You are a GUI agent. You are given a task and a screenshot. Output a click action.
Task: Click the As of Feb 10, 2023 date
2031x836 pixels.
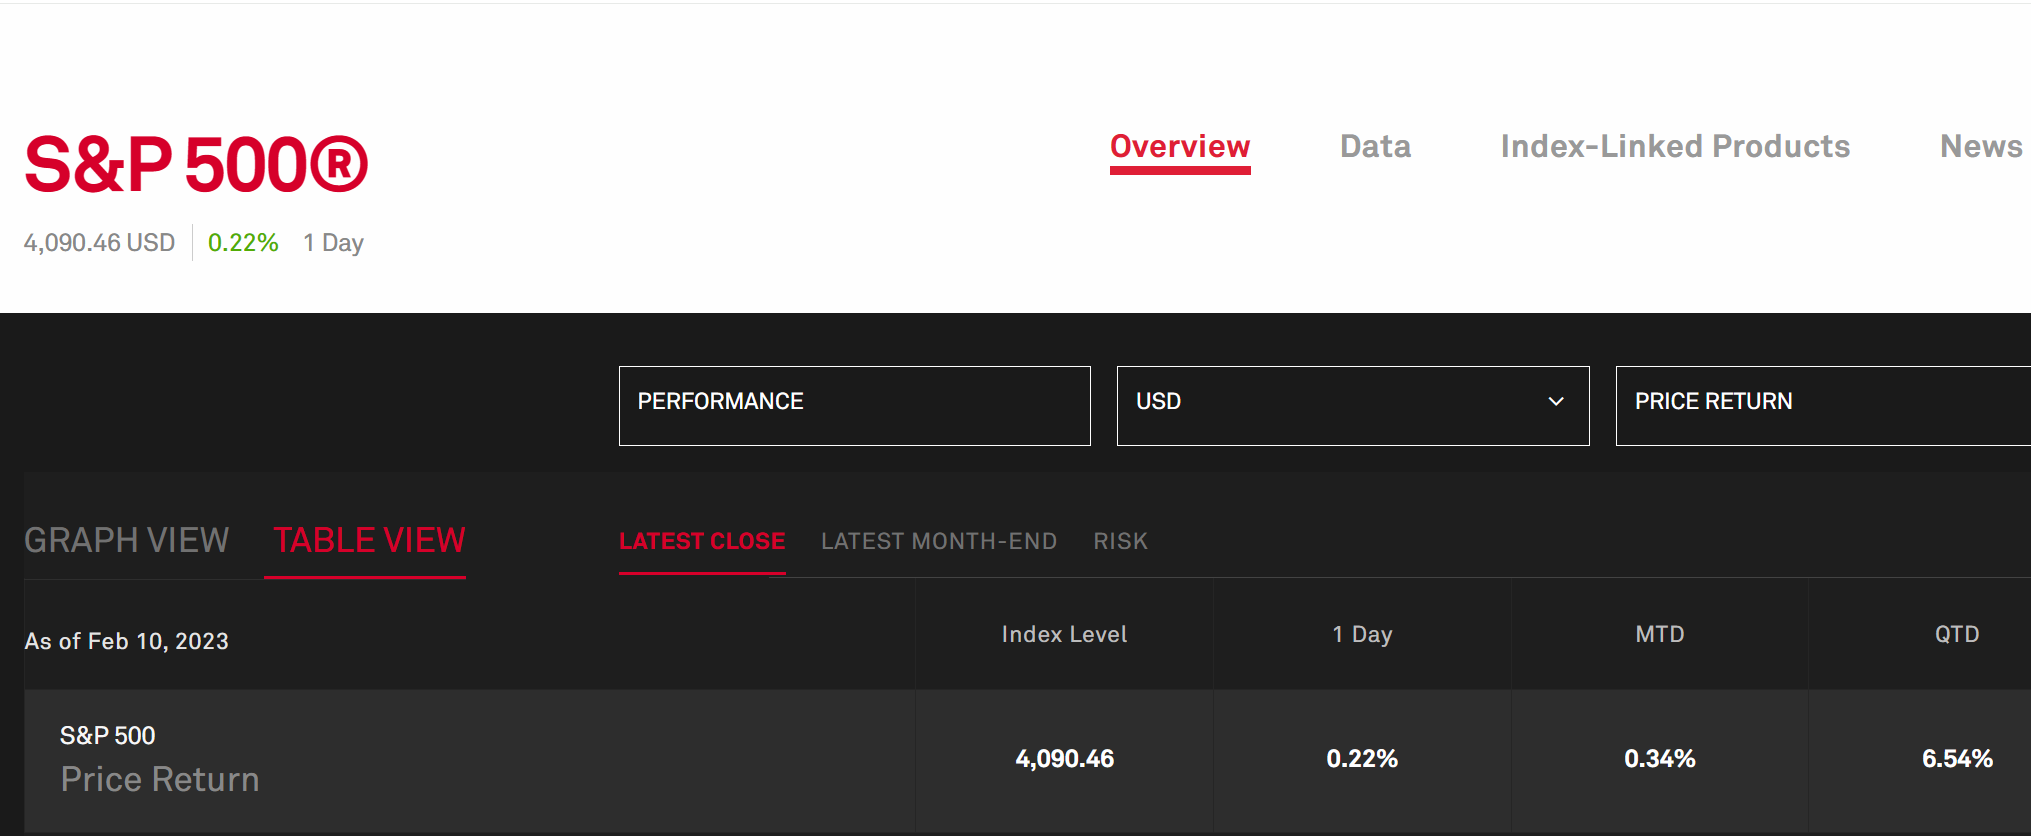tap(127, 641)
